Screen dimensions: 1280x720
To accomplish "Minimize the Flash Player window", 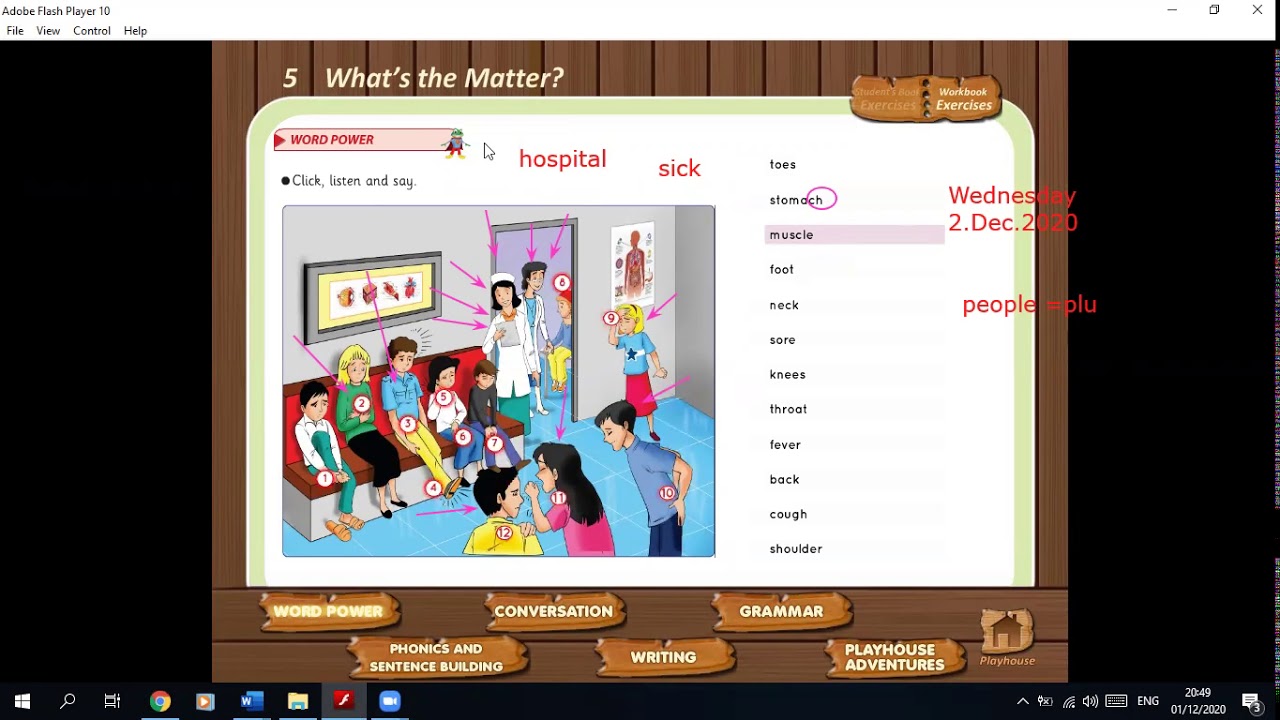I will click(1172, 10).
